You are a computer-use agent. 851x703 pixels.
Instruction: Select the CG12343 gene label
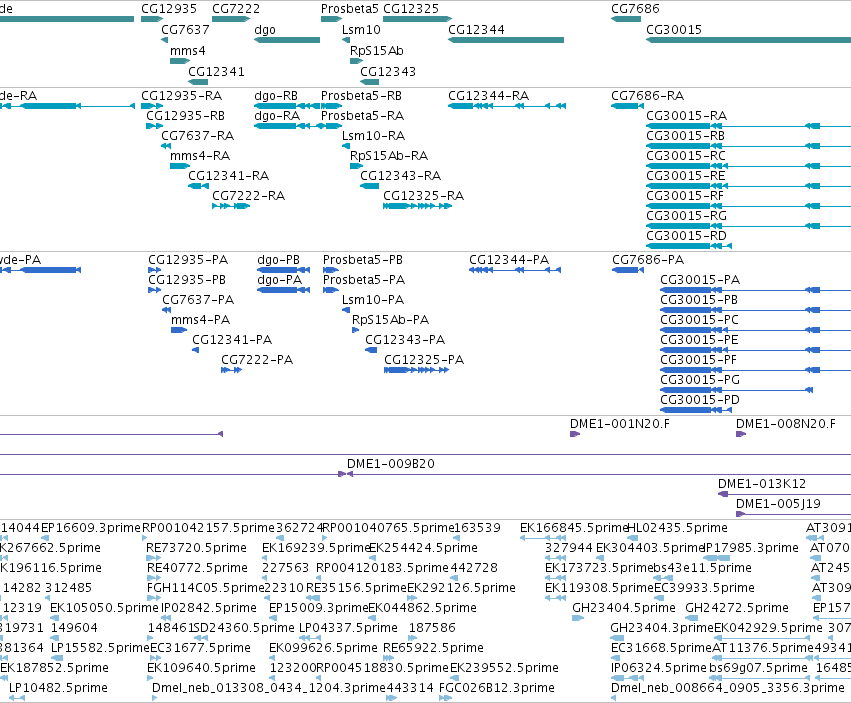pos(388,72)
